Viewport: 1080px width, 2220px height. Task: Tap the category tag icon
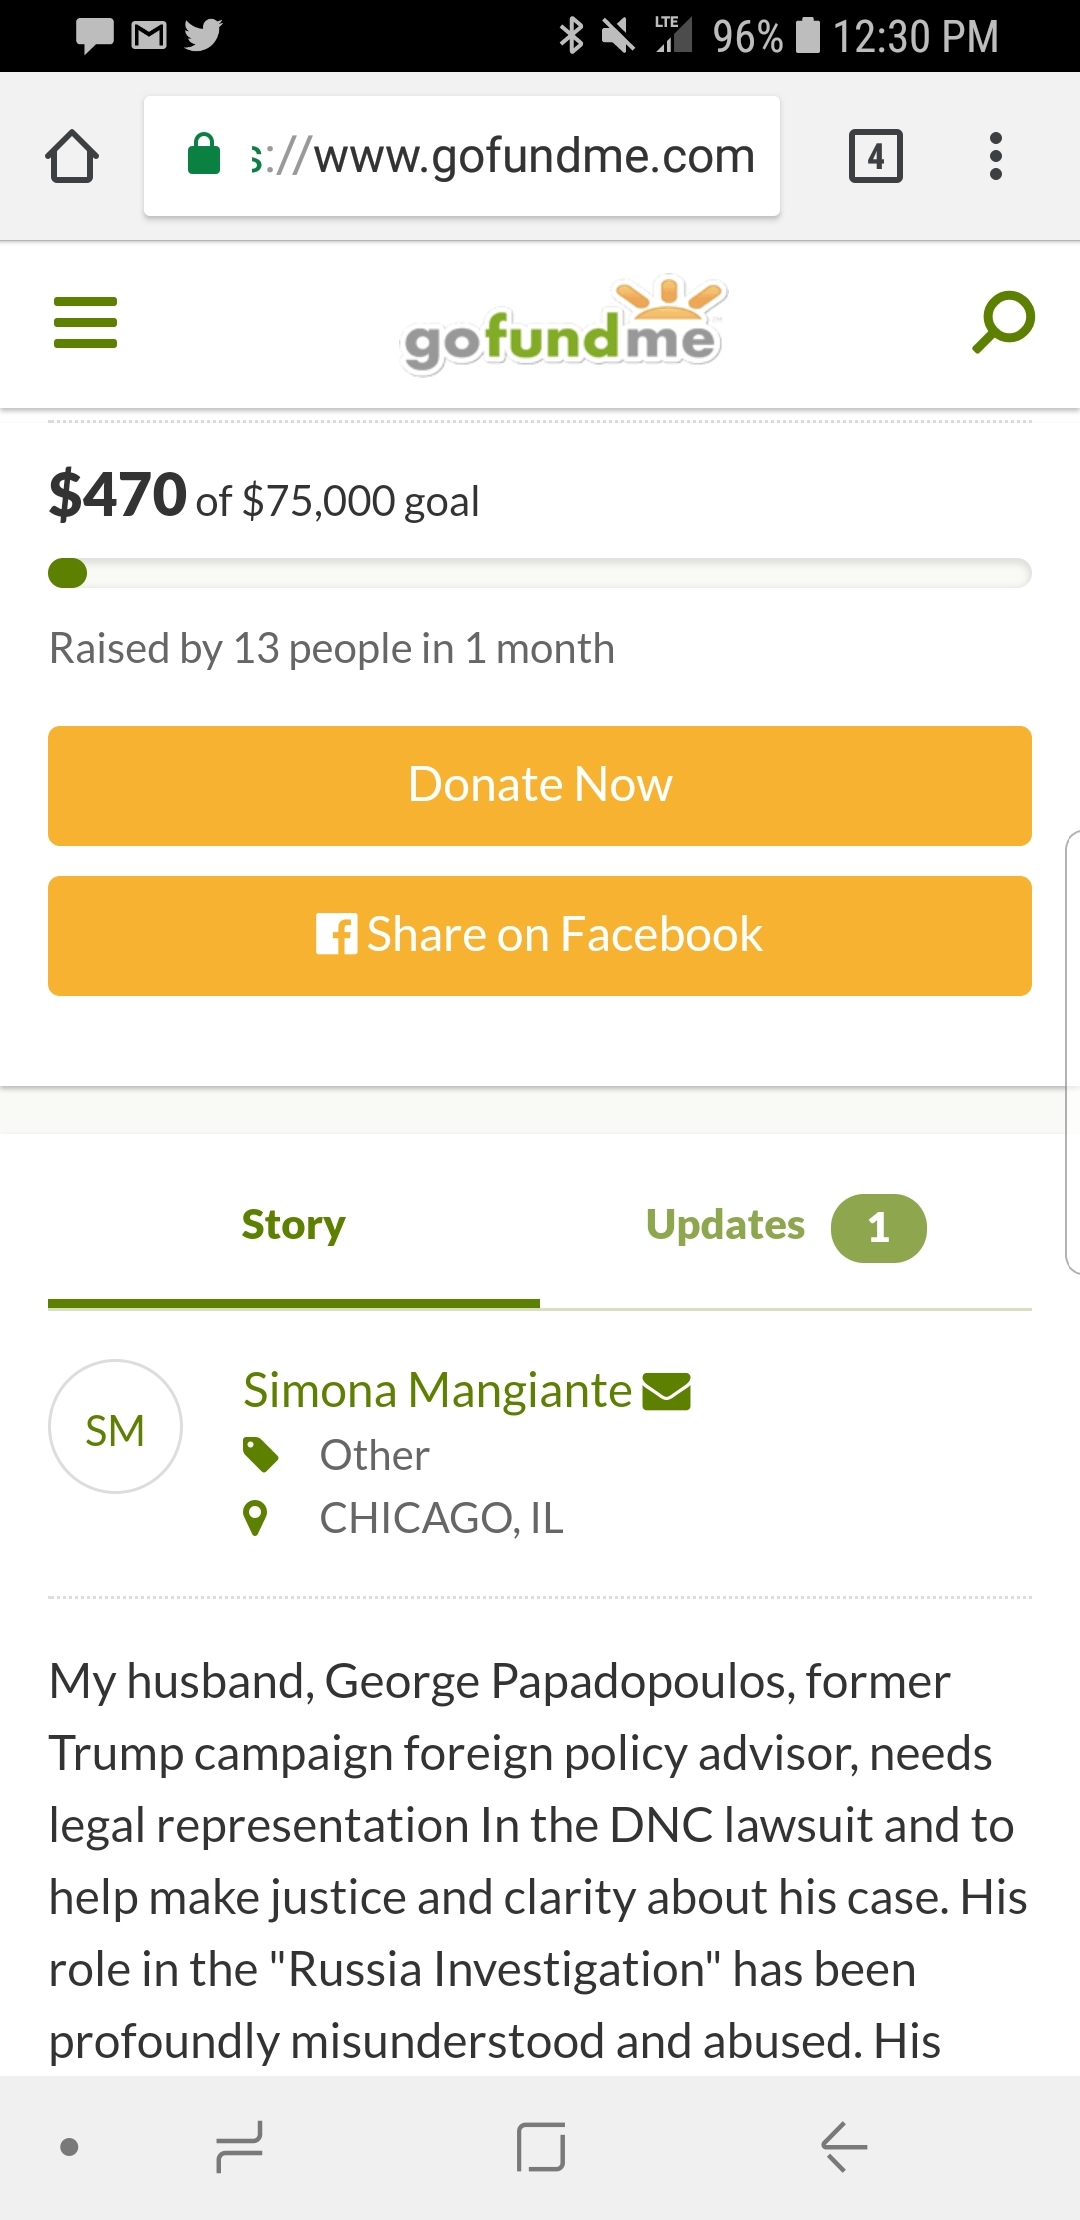point(260,1455)
